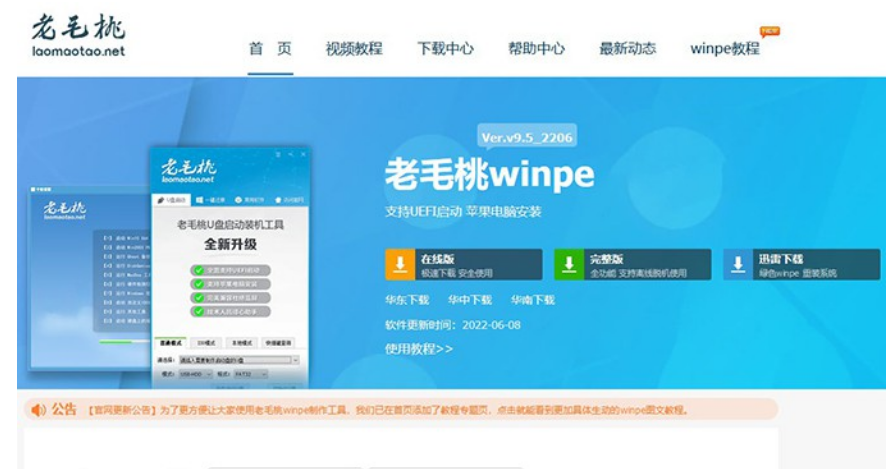Open FAT32 format dropdown in preview
Viewport: 887px width, 469px height.
click(250, 374)
